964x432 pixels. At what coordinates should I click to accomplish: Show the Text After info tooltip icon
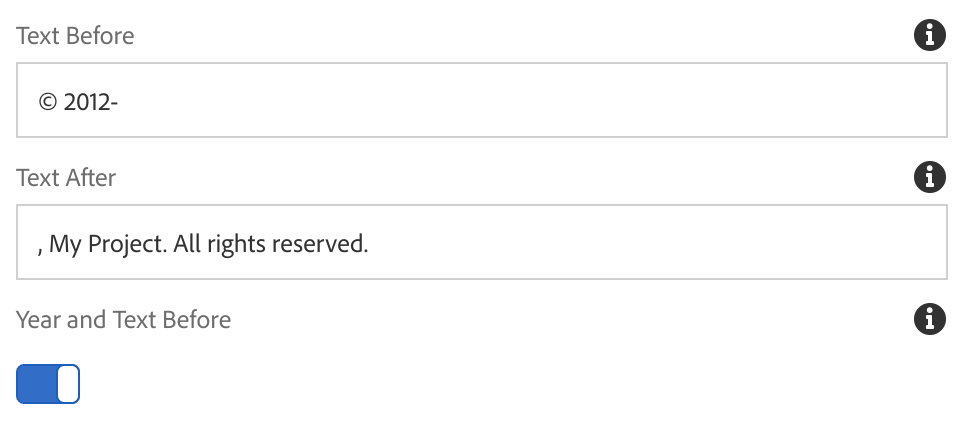(x=930, y=177)
